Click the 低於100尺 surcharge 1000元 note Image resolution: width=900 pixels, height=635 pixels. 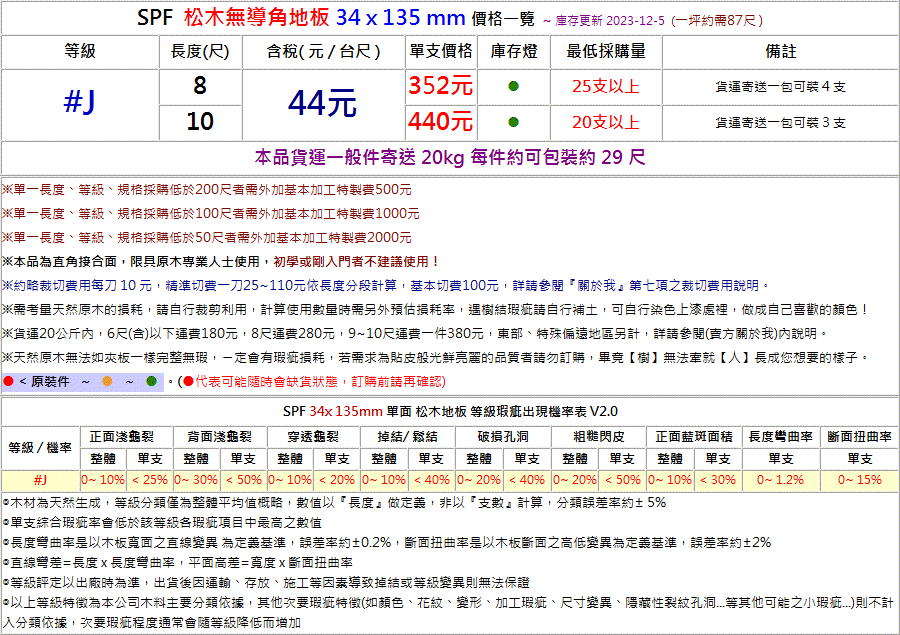tap(211, 214)
